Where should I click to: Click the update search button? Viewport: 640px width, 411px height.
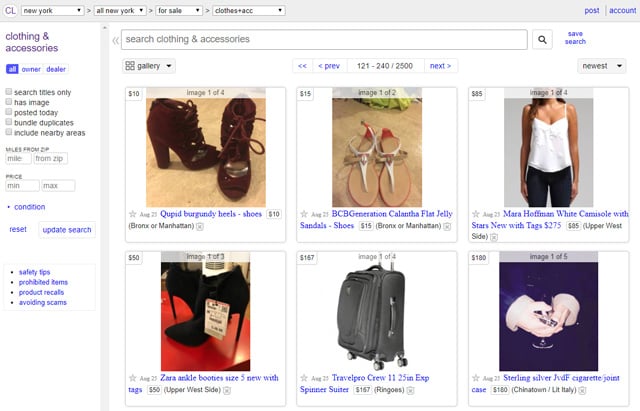67,230
